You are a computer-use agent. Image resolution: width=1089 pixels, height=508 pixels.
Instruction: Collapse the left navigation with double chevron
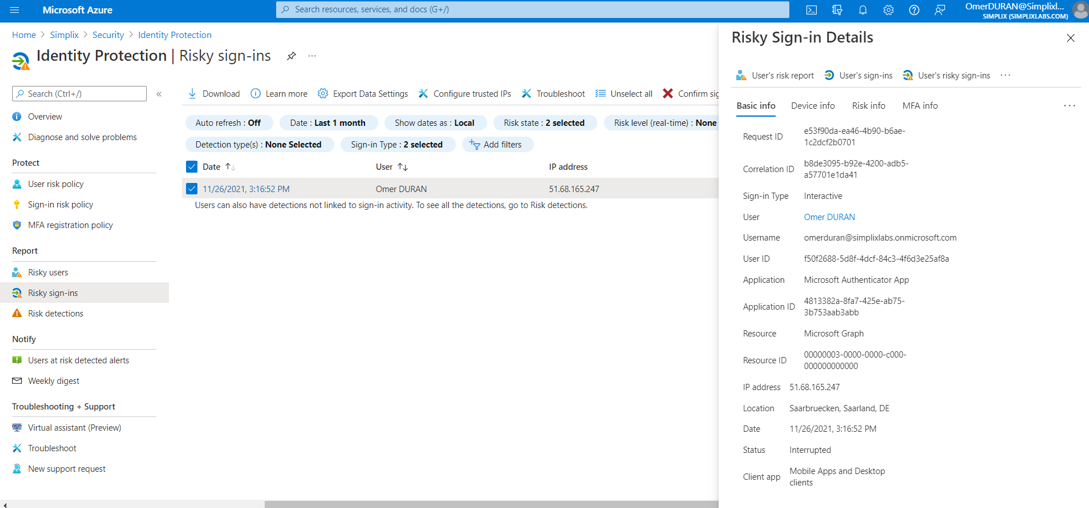(x=159, y=94)
